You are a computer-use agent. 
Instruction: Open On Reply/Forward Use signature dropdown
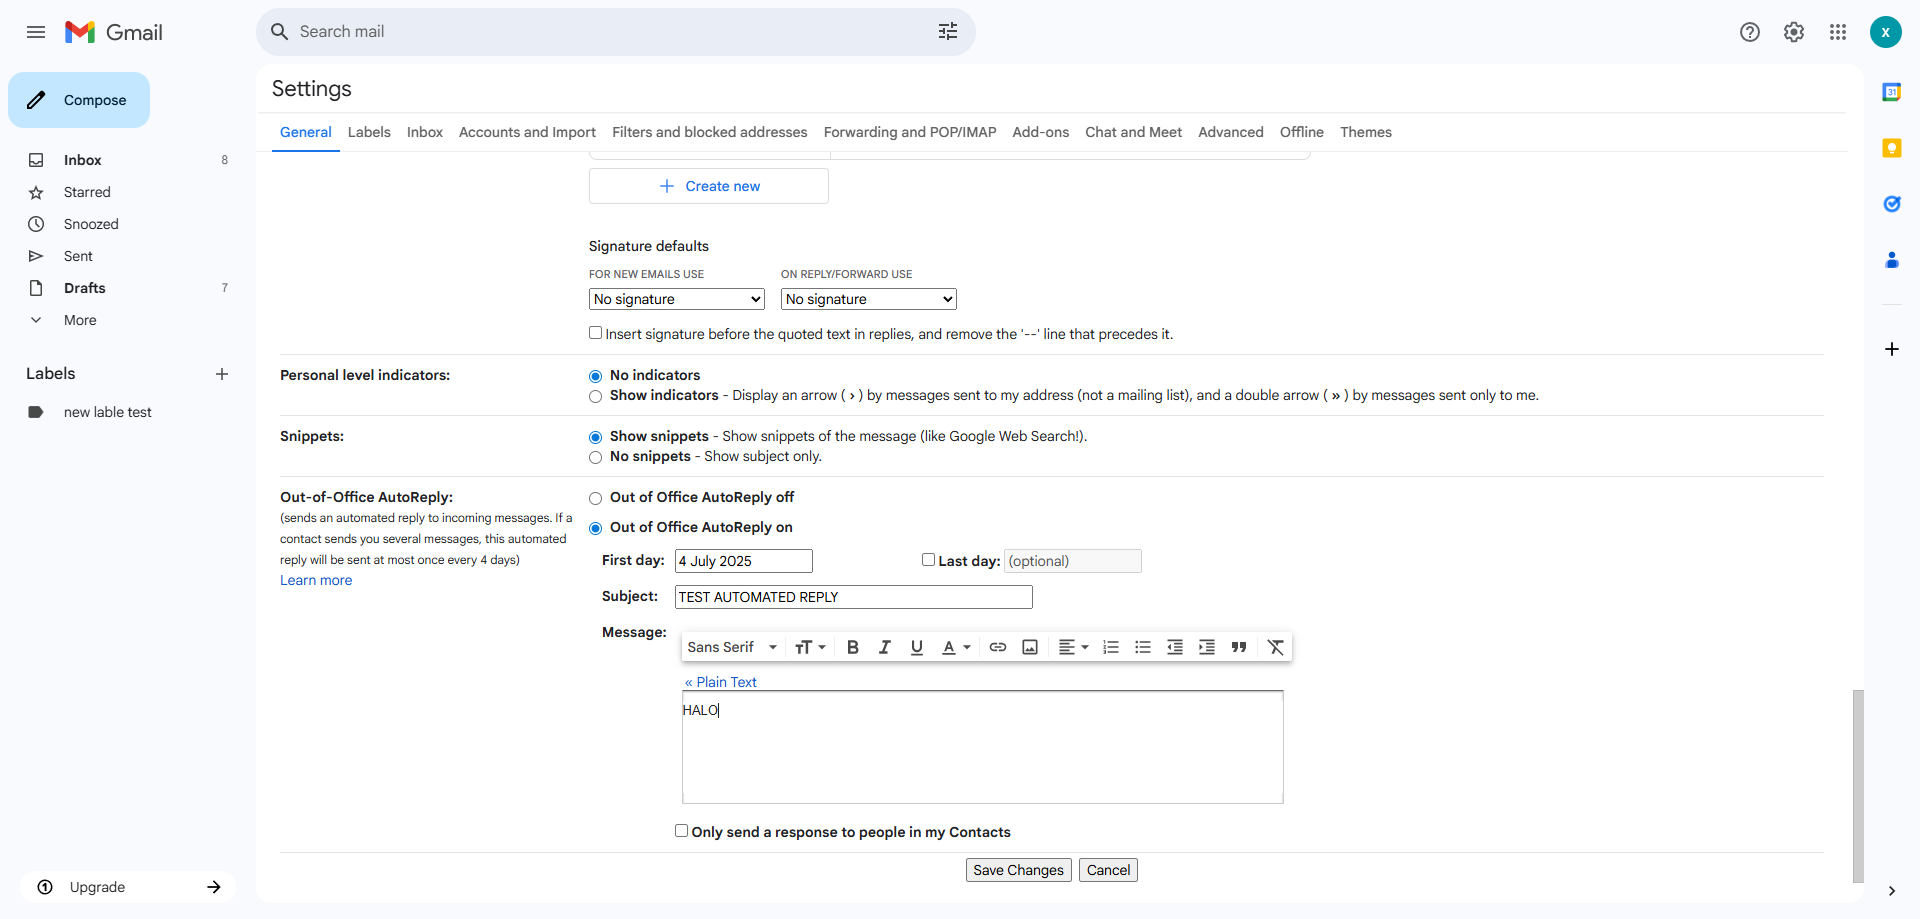(869, 299)
